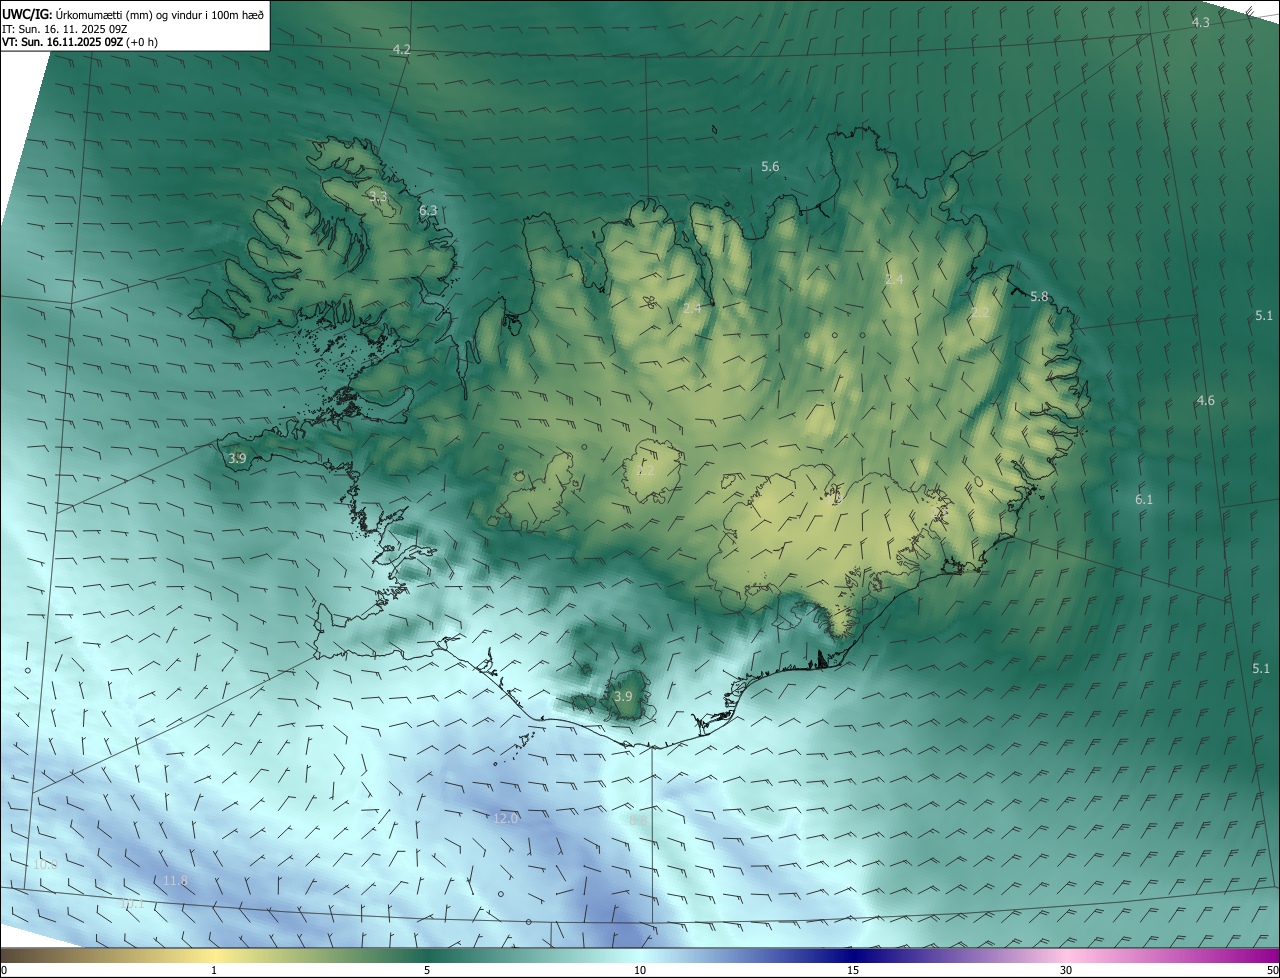
Task: Click the color scale tick label 30
Action: 1066,970
